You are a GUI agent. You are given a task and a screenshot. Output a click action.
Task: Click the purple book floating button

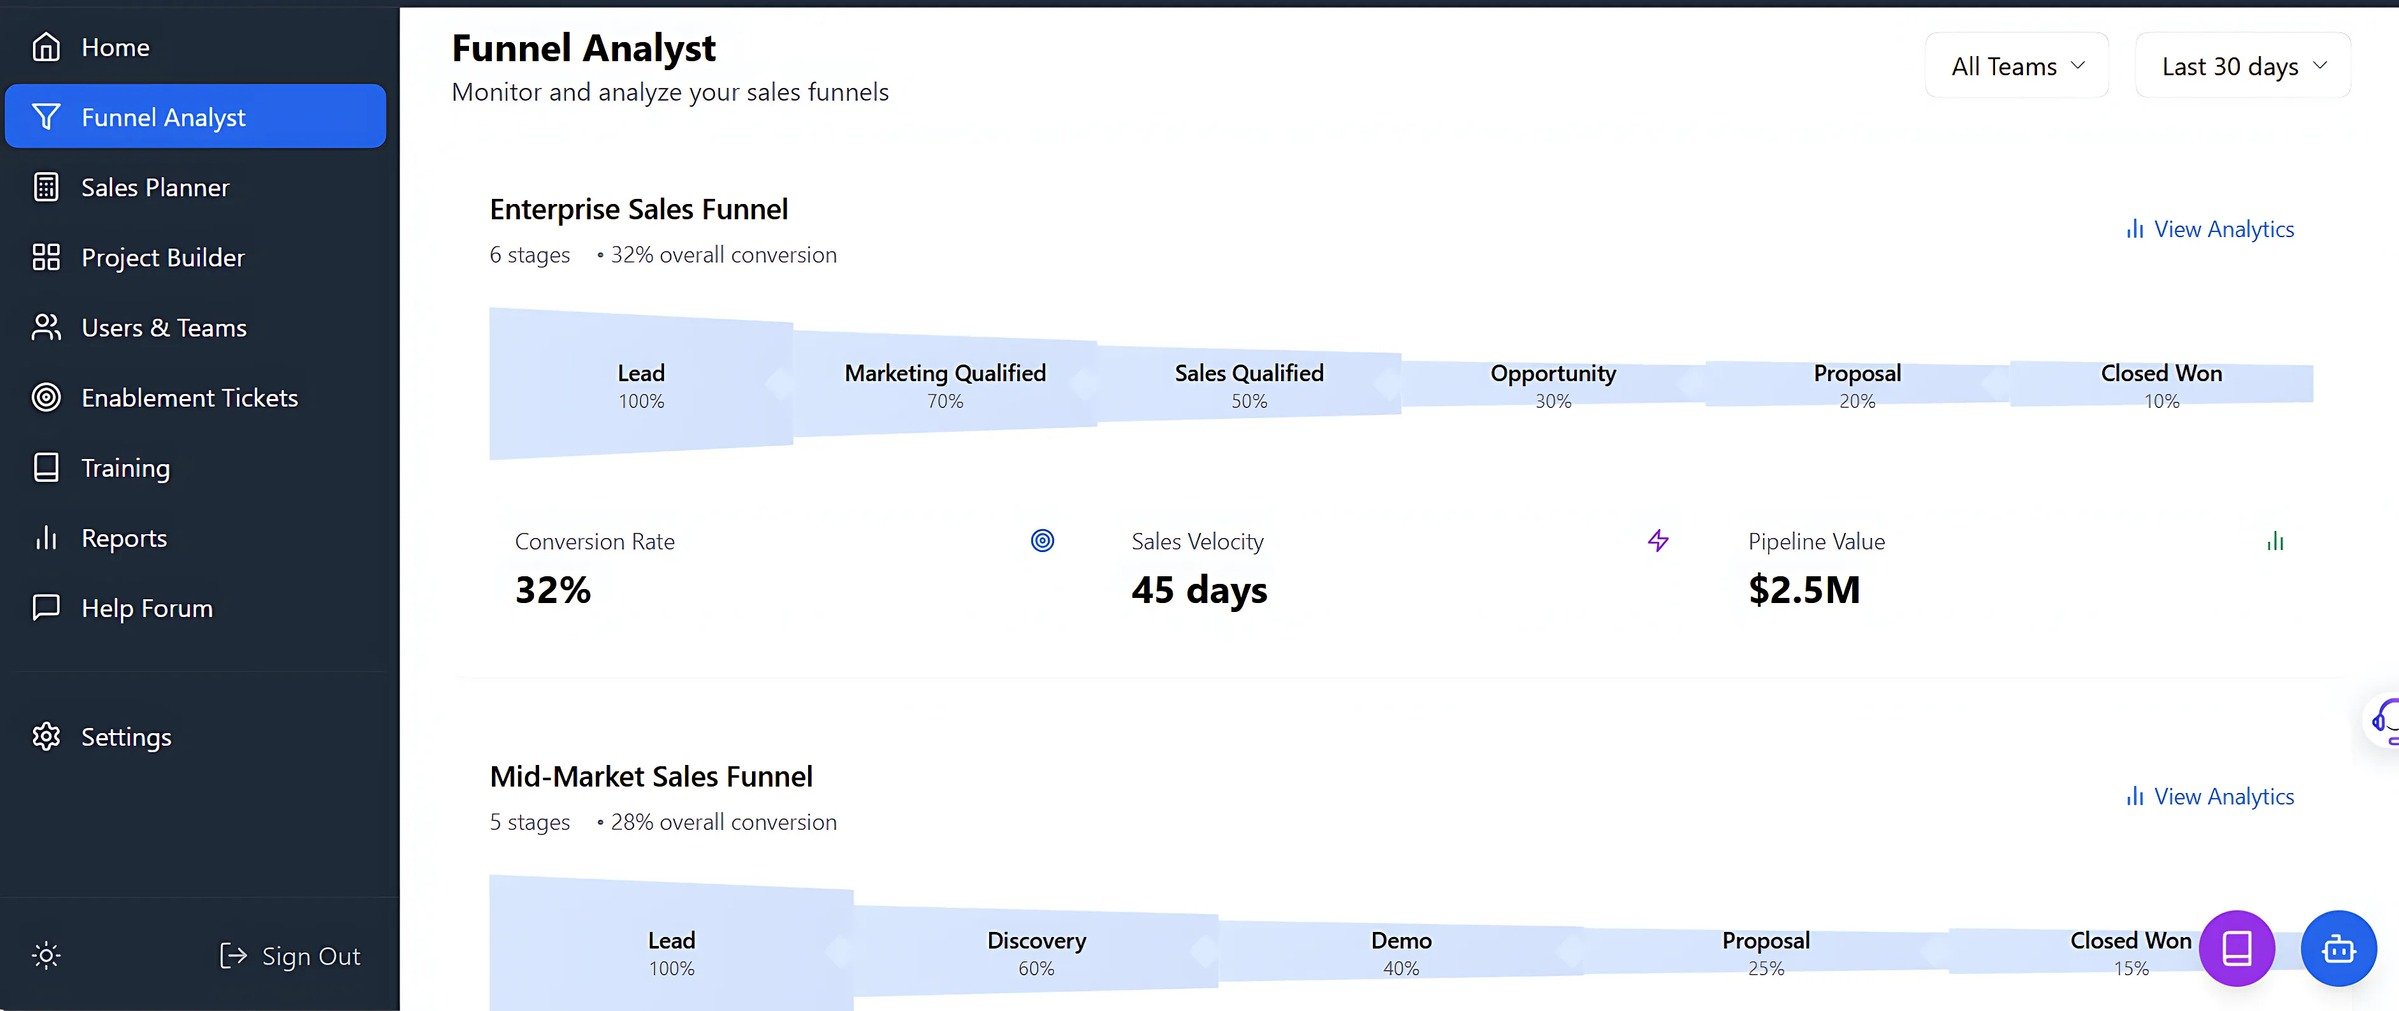pyautogui.click(x=2236, y=948)
